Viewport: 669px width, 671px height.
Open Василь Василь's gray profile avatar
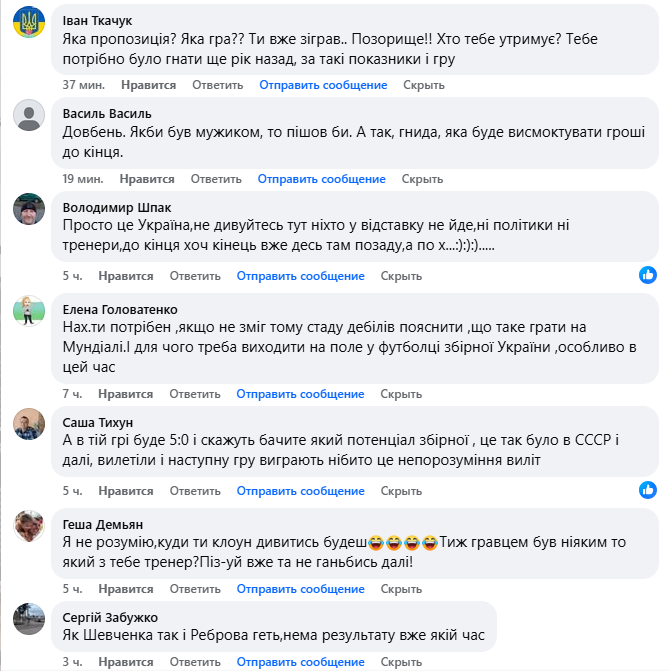click(28, 116)
